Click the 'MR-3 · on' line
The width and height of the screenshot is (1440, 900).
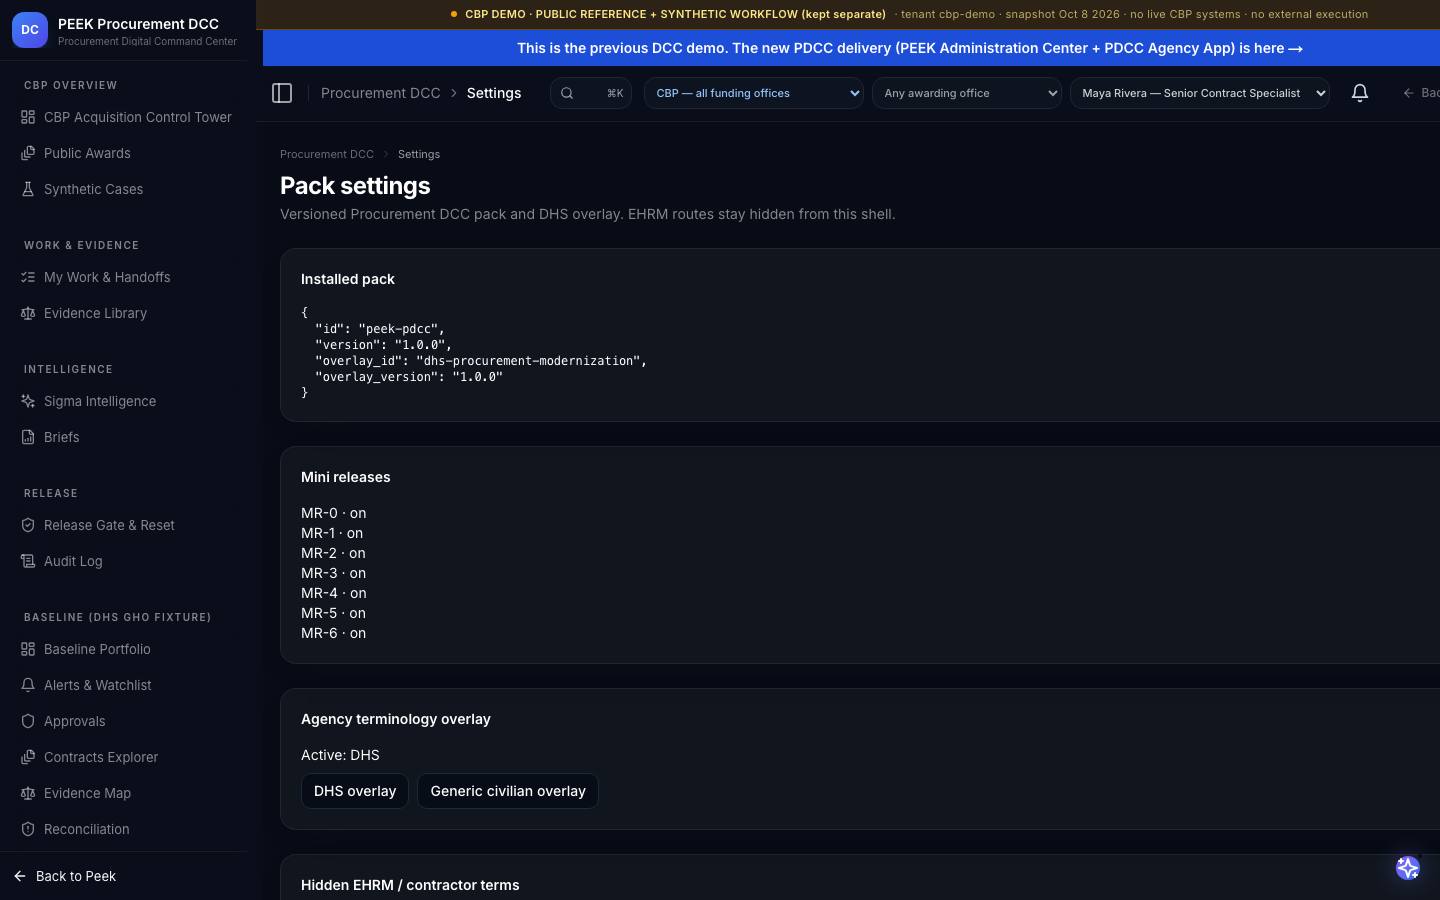[x=334, y=573]
